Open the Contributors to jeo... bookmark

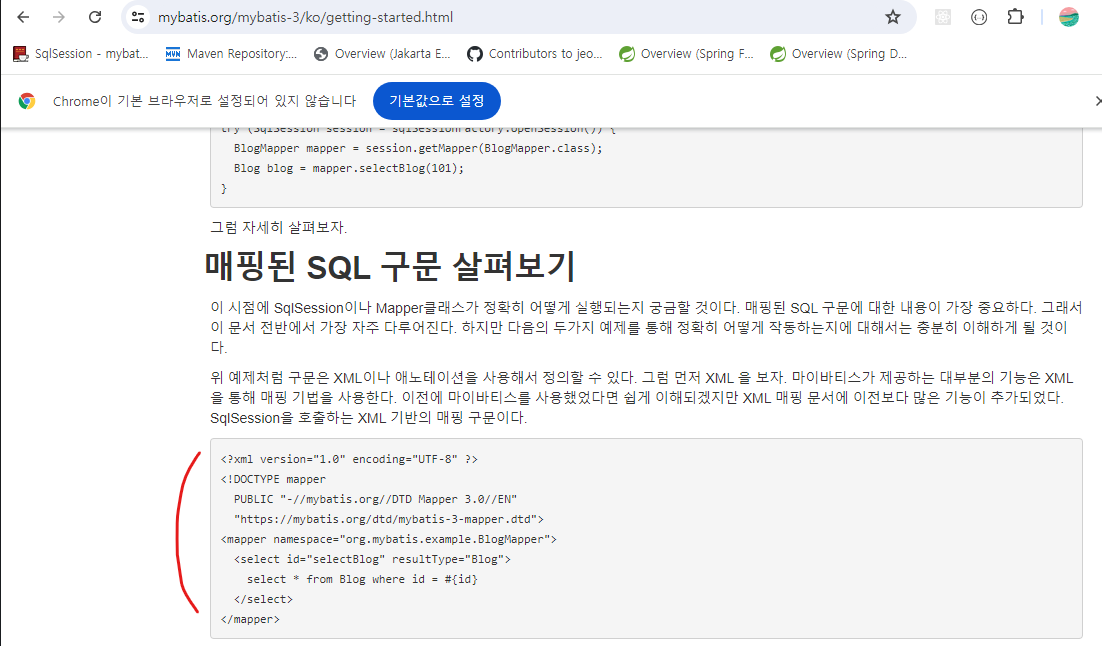535,53
